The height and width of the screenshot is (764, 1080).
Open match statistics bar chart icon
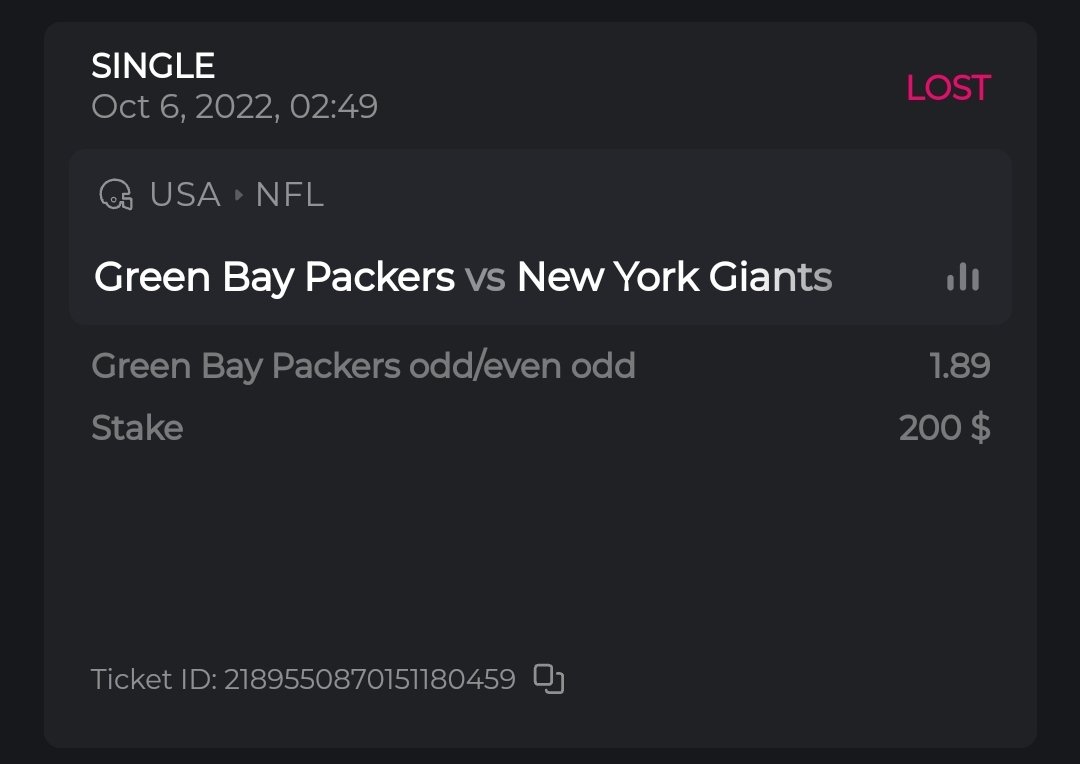963,277
